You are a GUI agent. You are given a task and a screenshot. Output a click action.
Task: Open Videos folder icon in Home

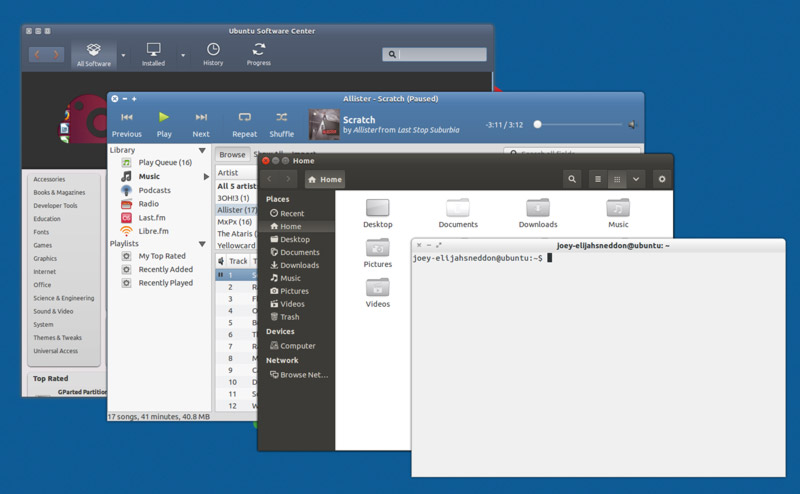[378, 293]
